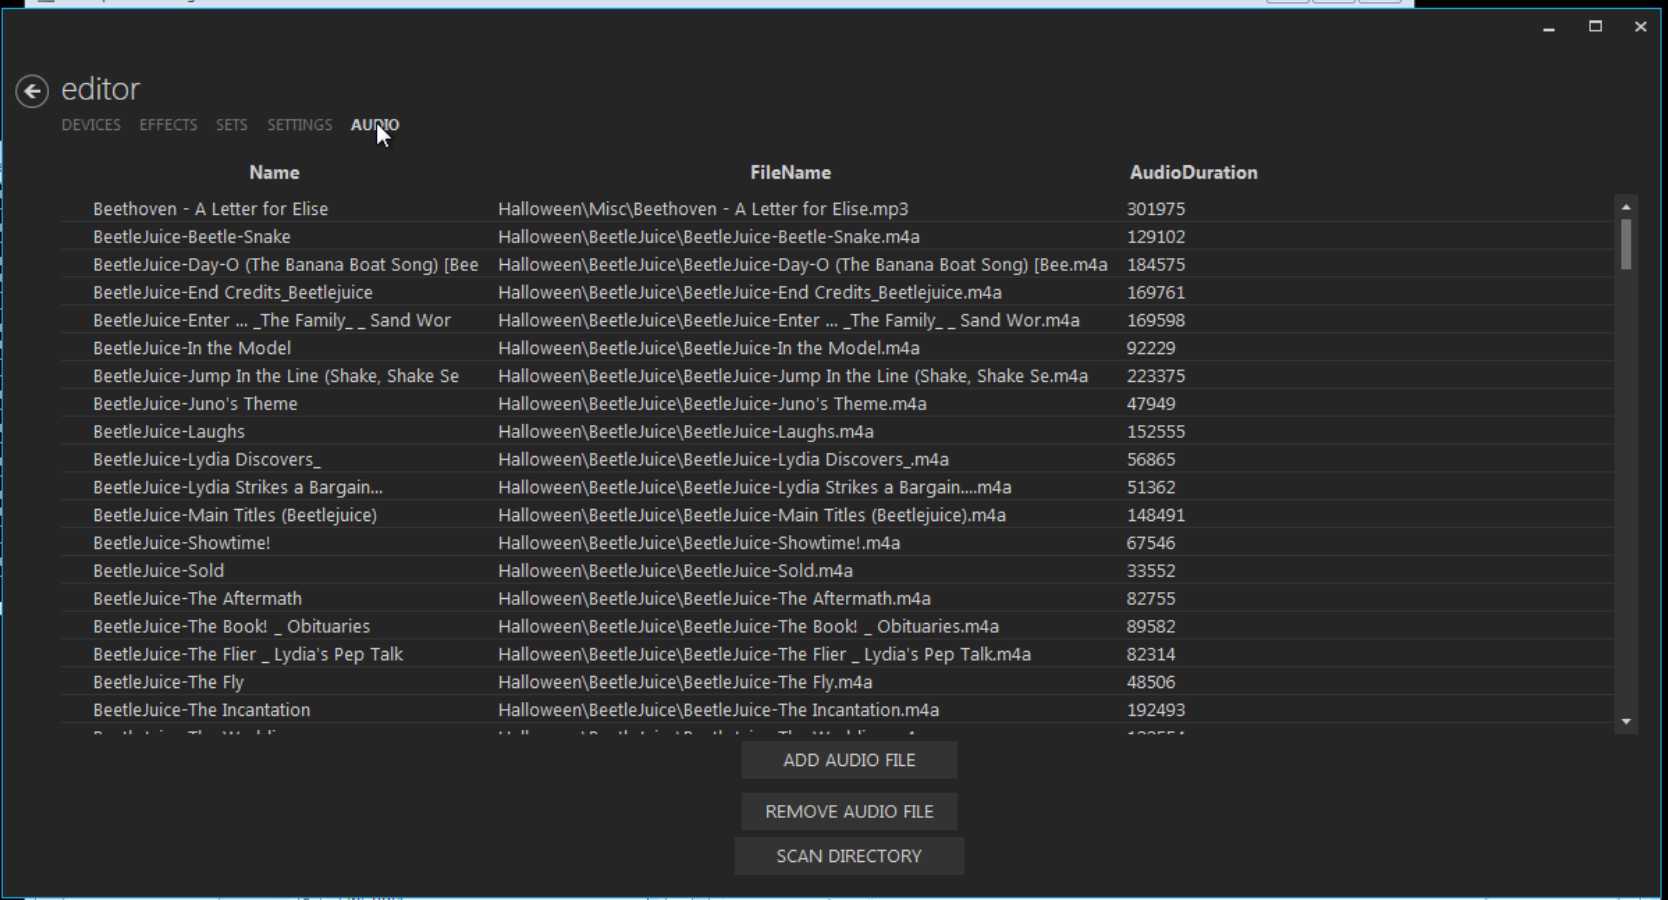Open the Devices tab
Viewport: 1668px width, 900px height.
coord(91,125)
